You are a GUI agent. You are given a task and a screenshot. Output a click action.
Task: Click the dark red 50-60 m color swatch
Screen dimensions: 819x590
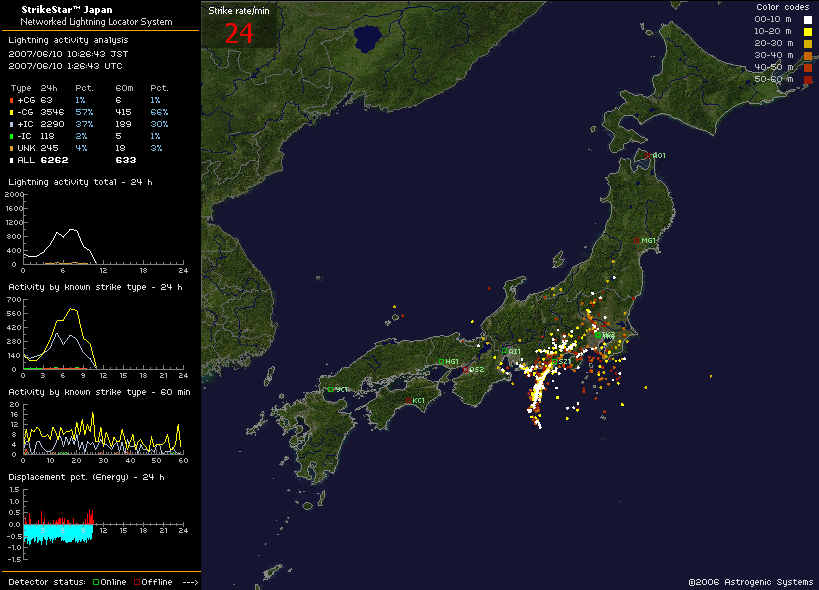coord(806,79)
